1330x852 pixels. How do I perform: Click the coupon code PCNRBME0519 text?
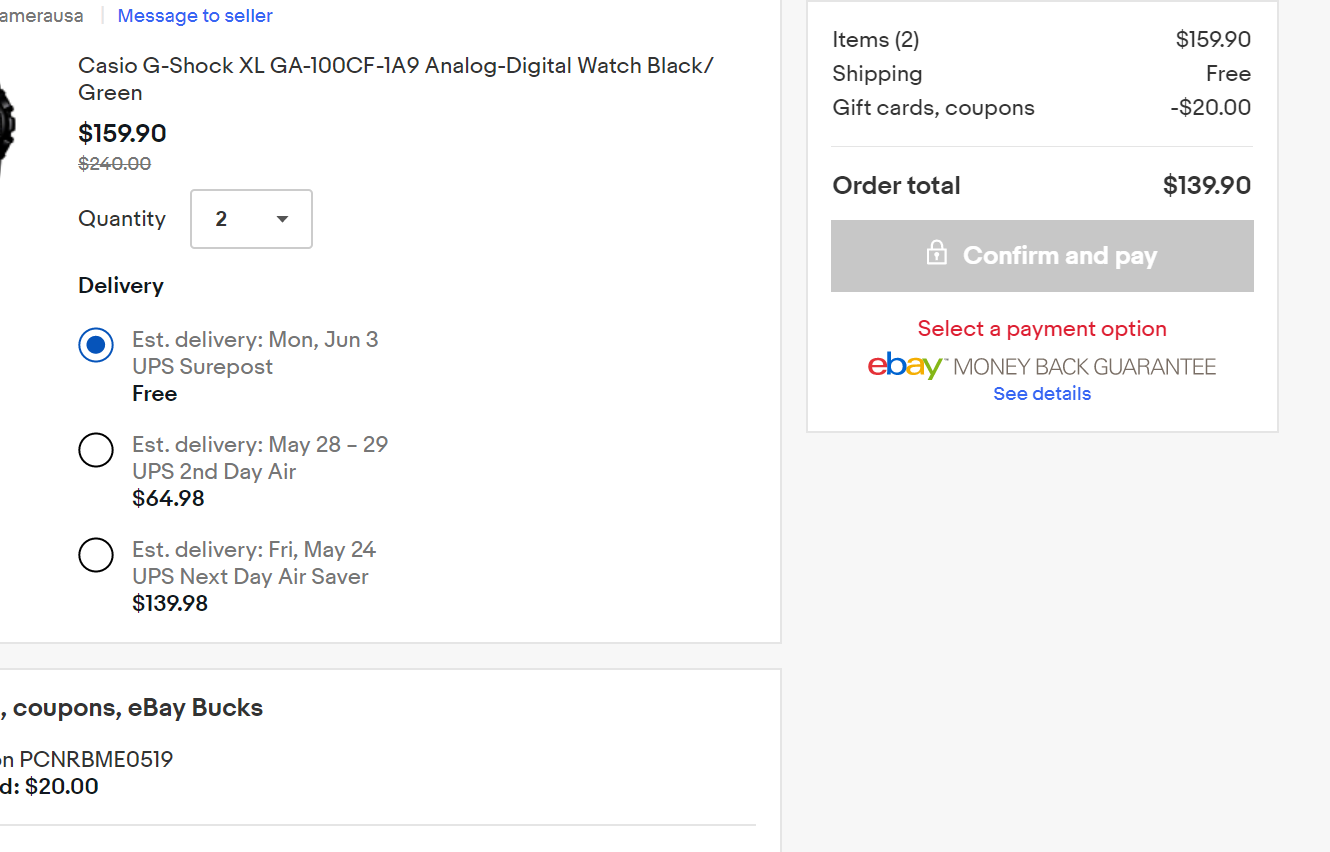pos(96,760)
